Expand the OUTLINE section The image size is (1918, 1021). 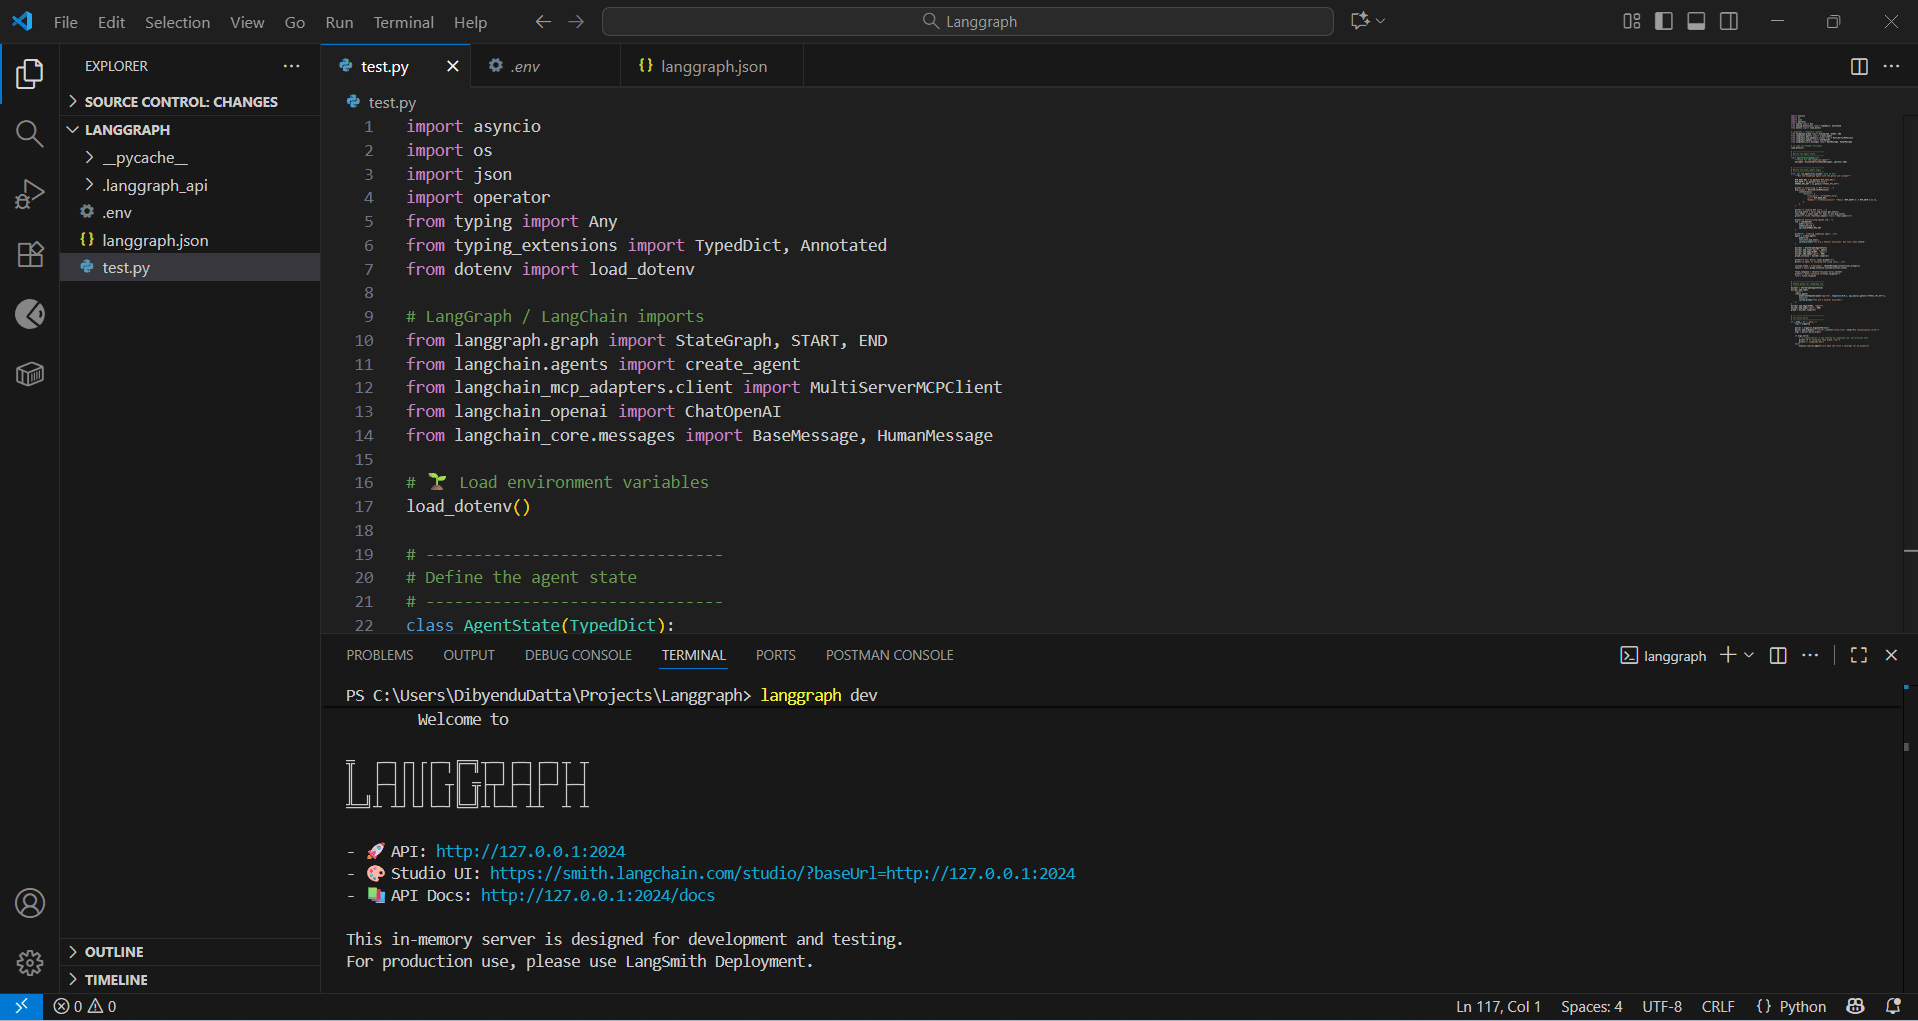pos(114,952)
